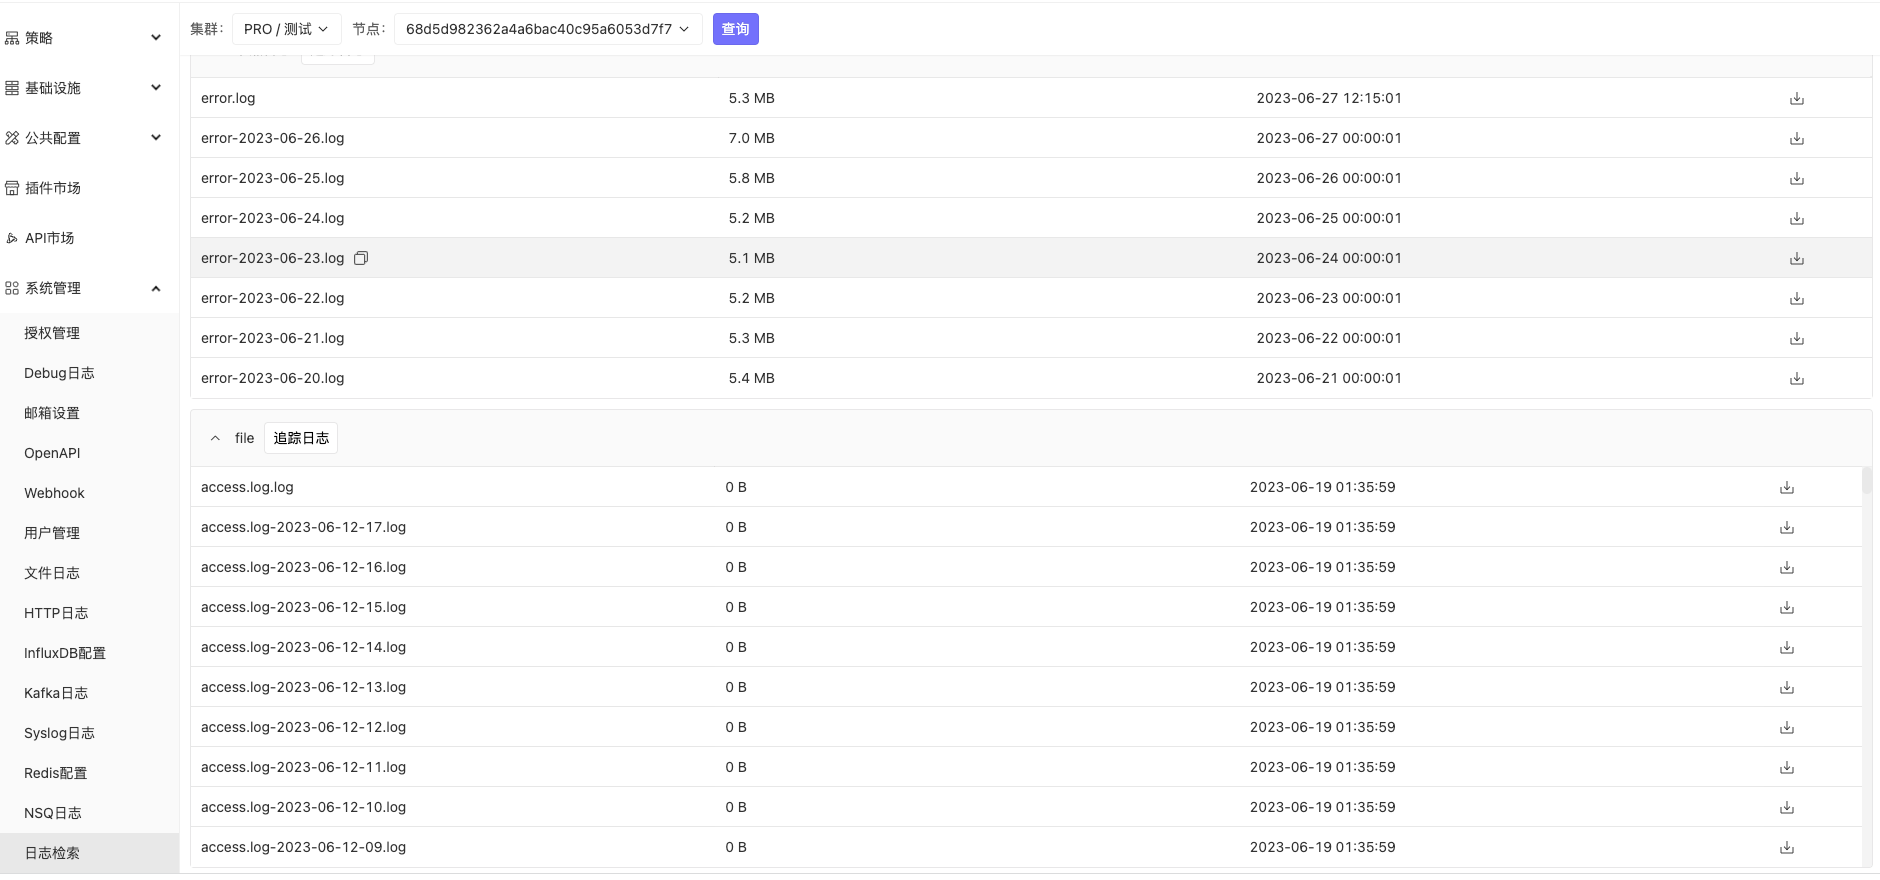Expand the 策略 menu chevron
This screenshot has height=880, width=1880.
click(x=156, y=38)
